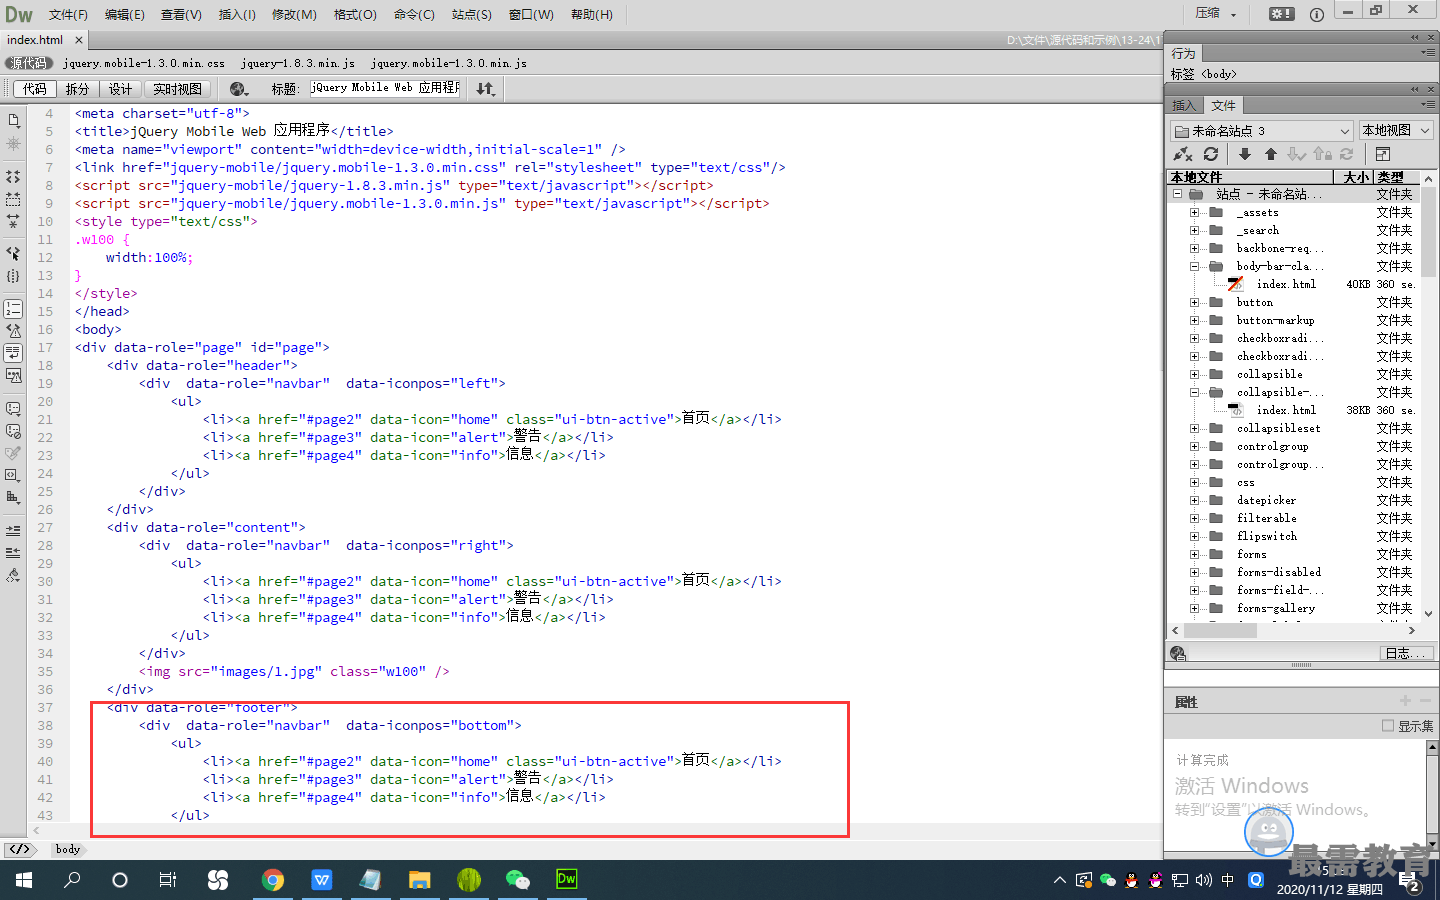The image size is (1440, 900).
Task: Put files with the up arrow icon
Action: (1271, 154)
